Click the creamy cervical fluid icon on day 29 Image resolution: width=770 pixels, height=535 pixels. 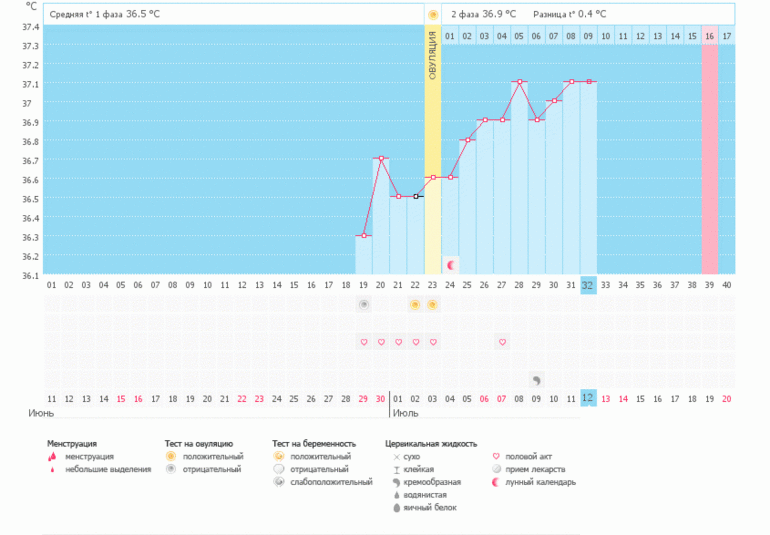point(536,380)
